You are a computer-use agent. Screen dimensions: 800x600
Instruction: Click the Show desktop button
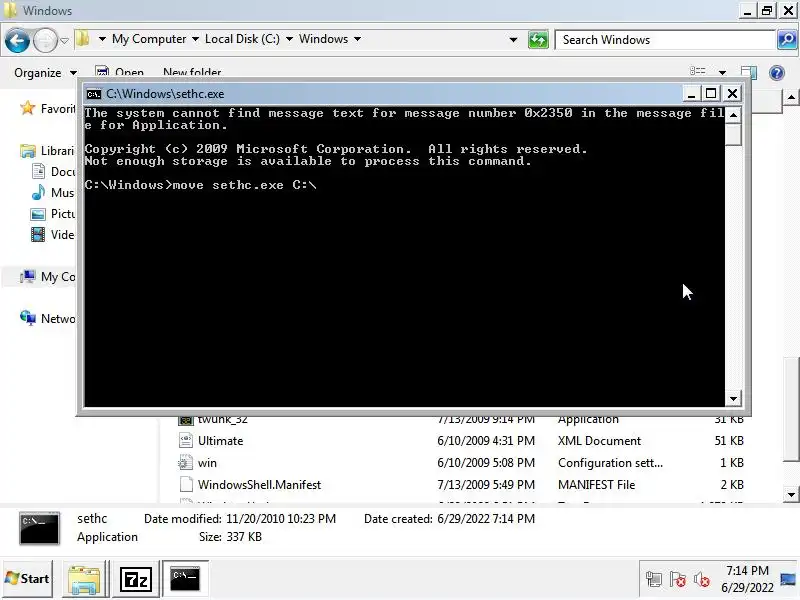[789, 579]
